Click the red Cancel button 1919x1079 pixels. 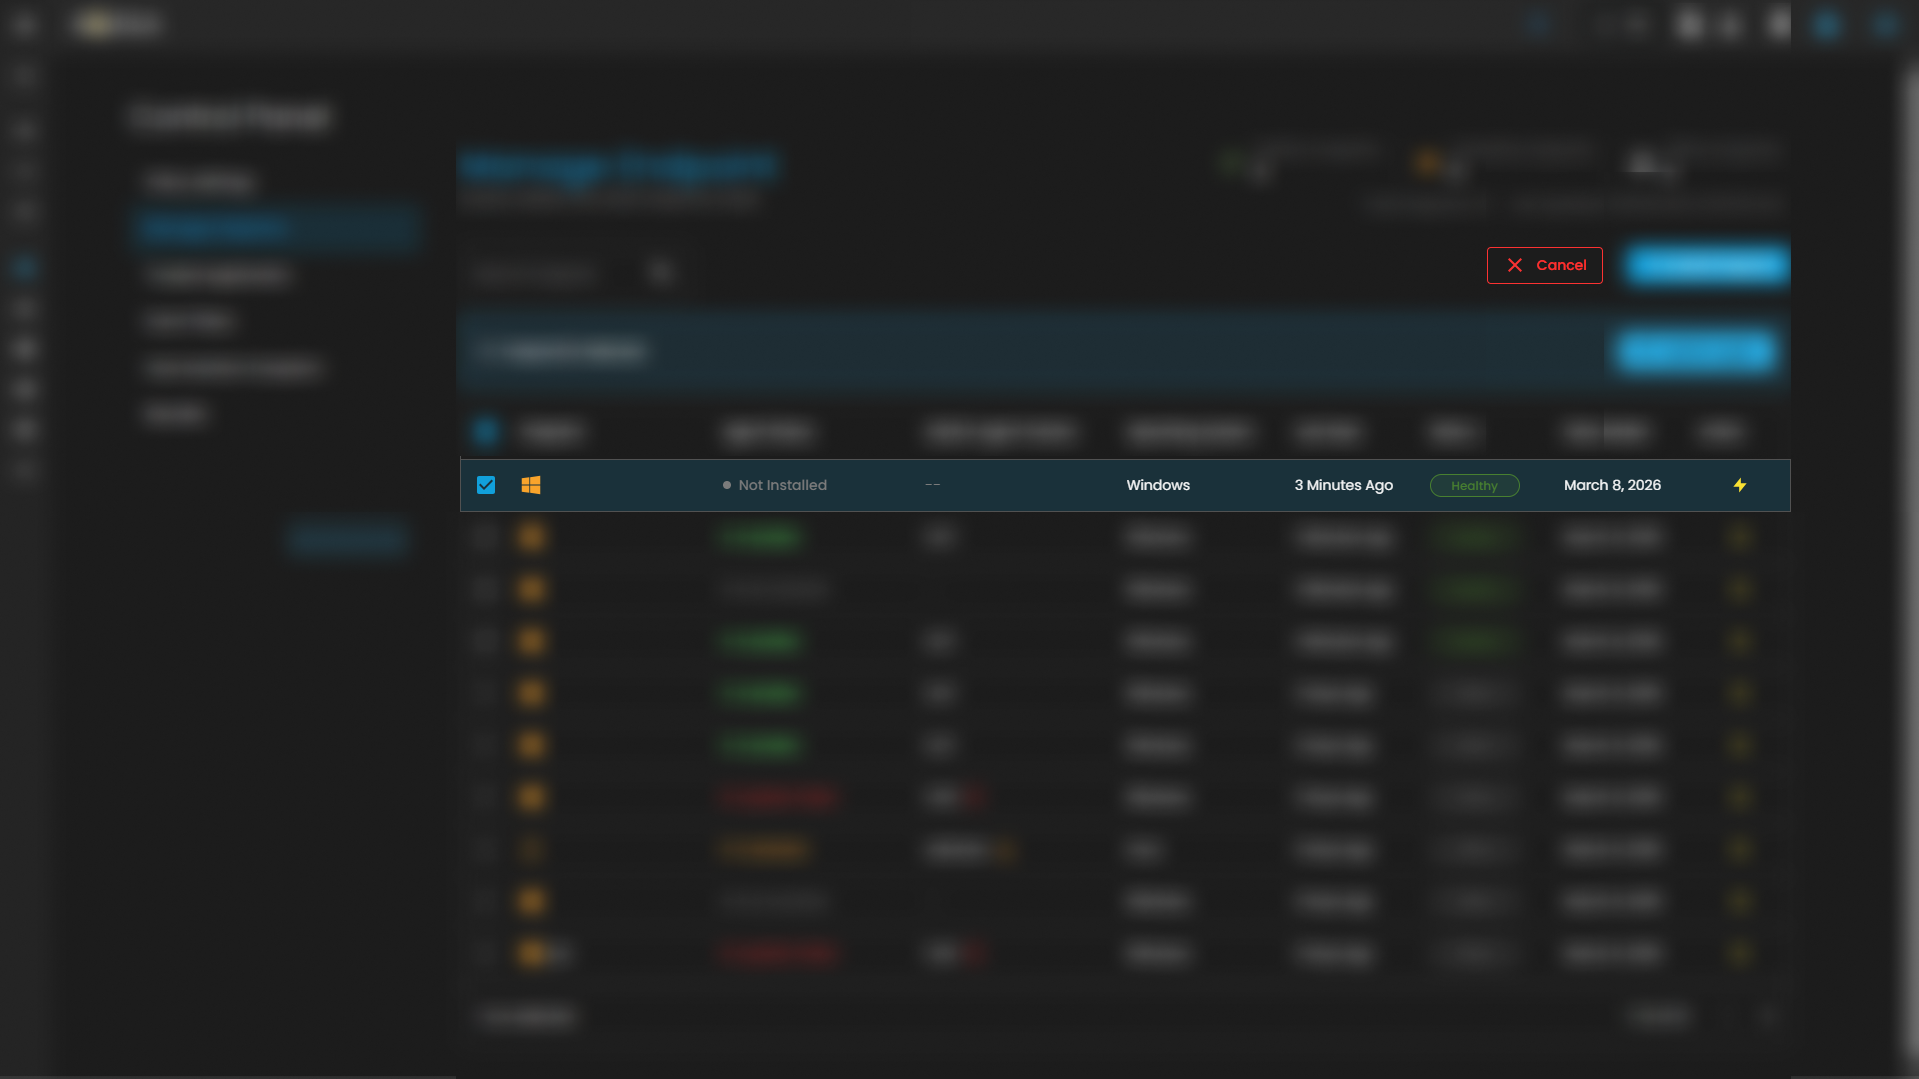point(1544,265)
